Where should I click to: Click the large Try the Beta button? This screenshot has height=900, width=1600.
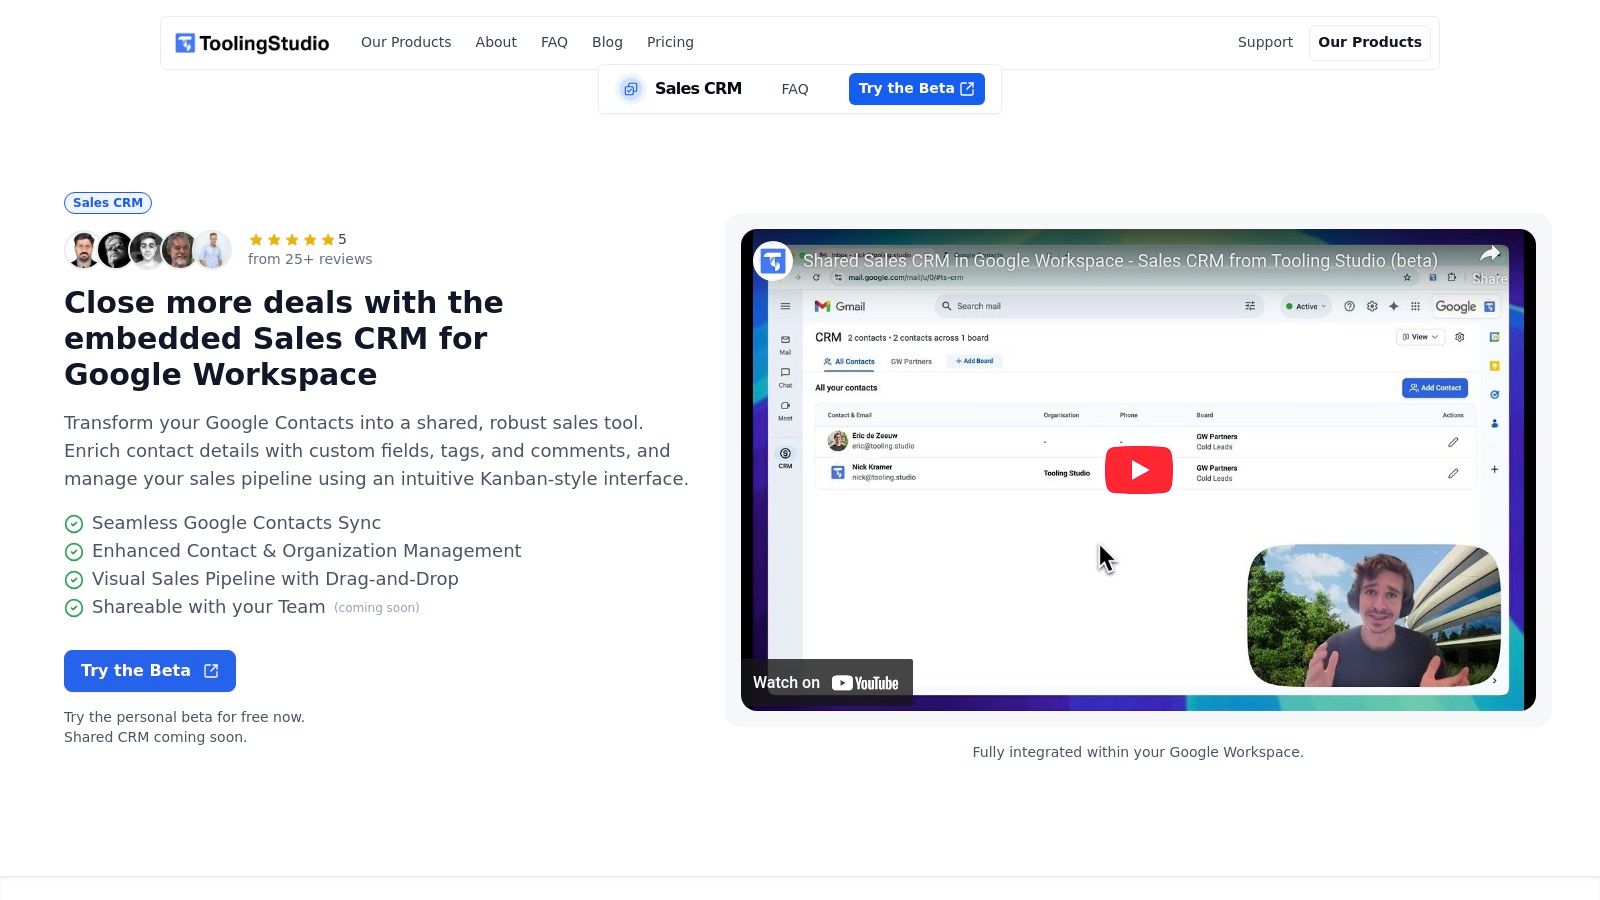[150, 671]
